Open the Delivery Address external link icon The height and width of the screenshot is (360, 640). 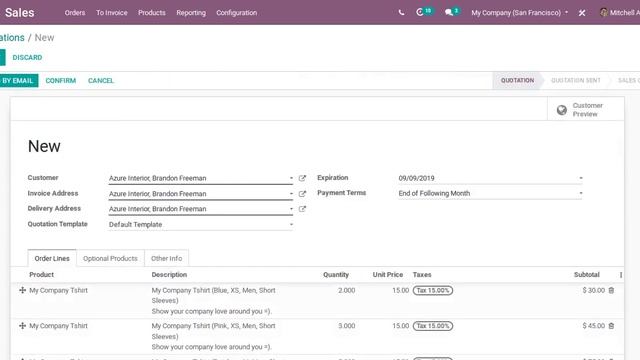[x=302, y=209]
